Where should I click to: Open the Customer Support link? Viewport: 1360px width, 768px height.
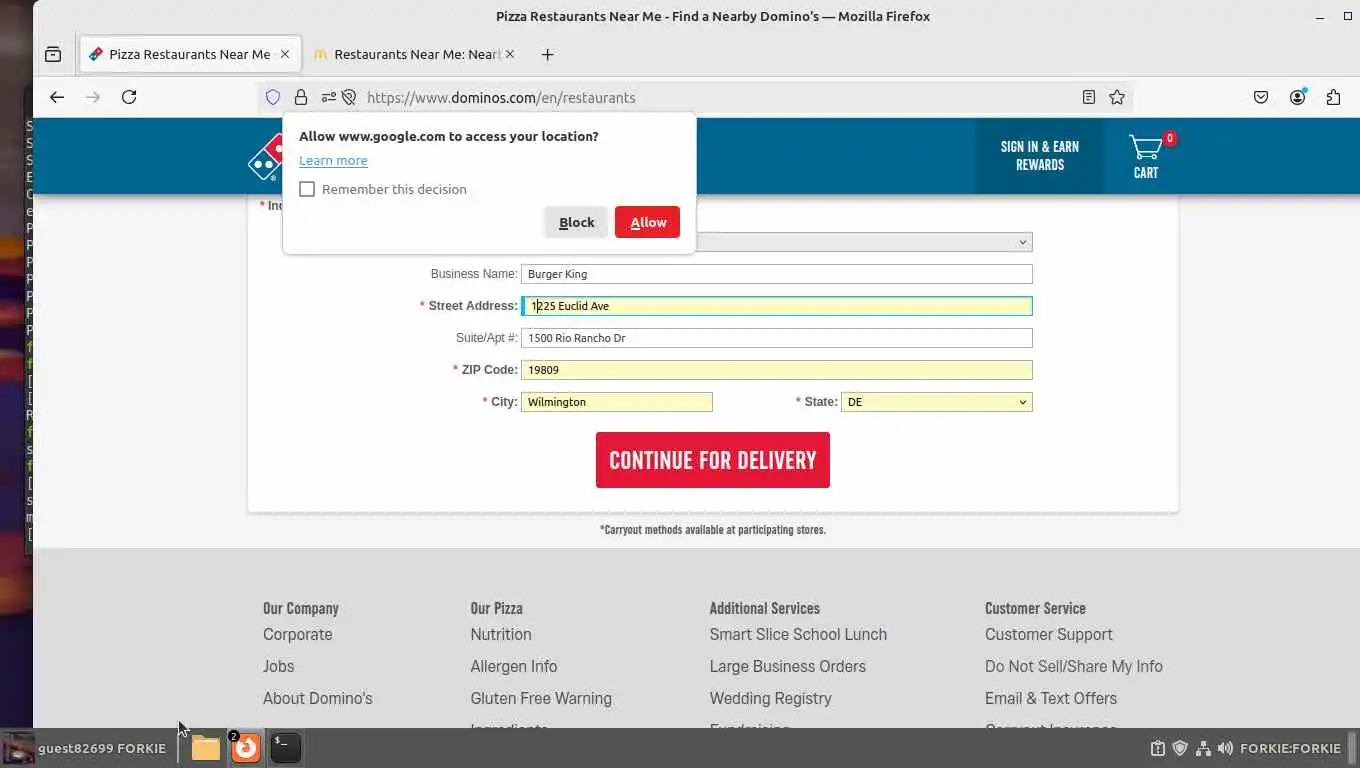click(1049, 634)
